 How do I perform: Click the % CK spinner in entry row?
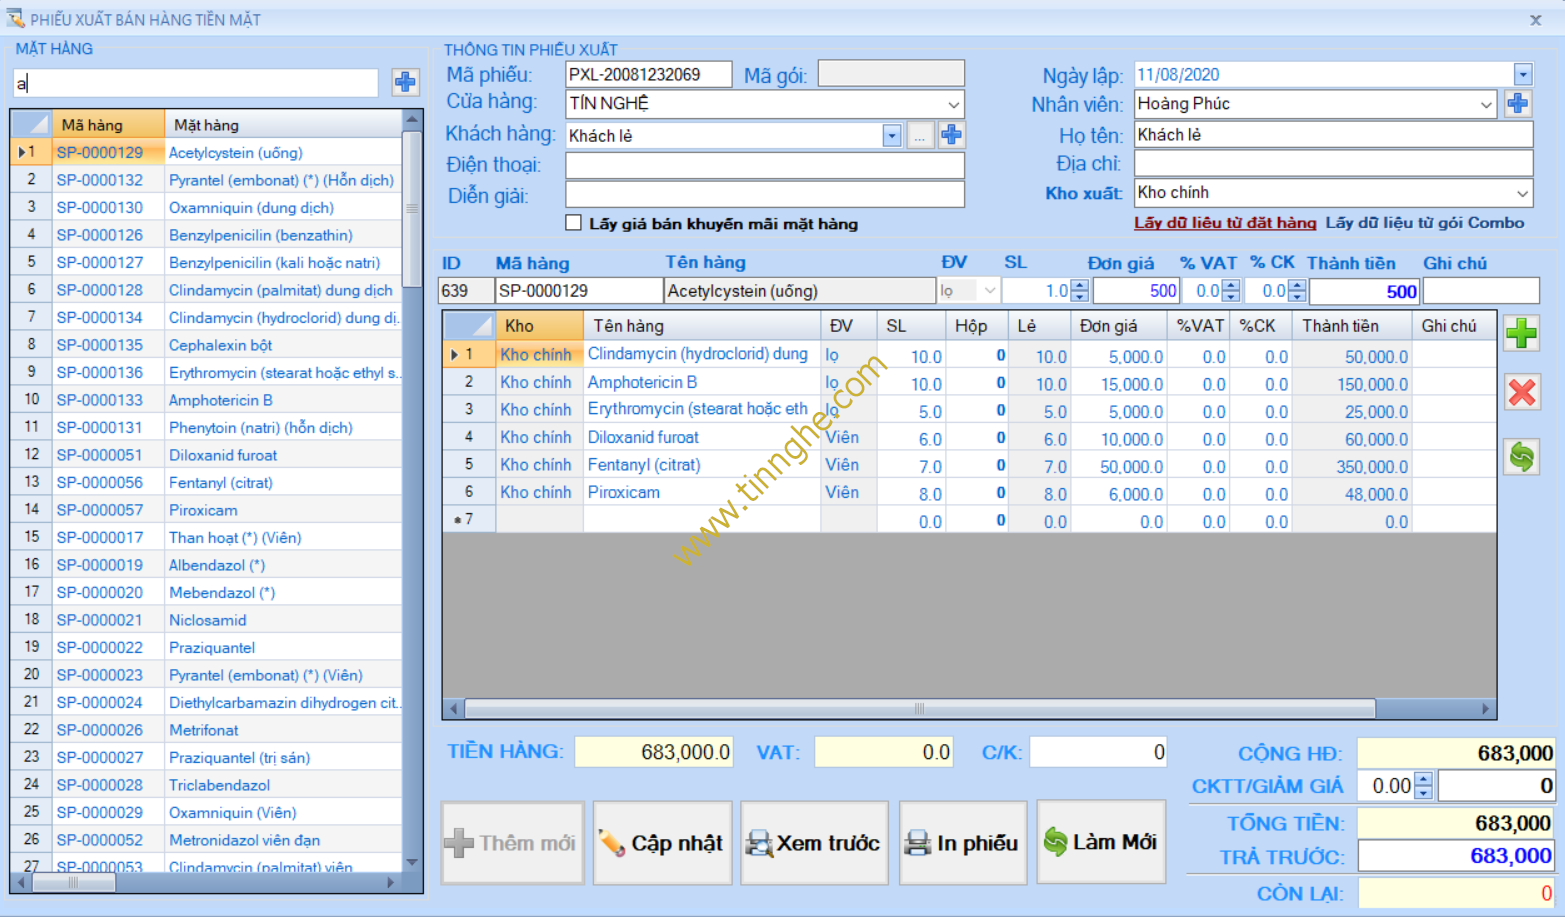pyautogui.click(x=1297, y=291)
